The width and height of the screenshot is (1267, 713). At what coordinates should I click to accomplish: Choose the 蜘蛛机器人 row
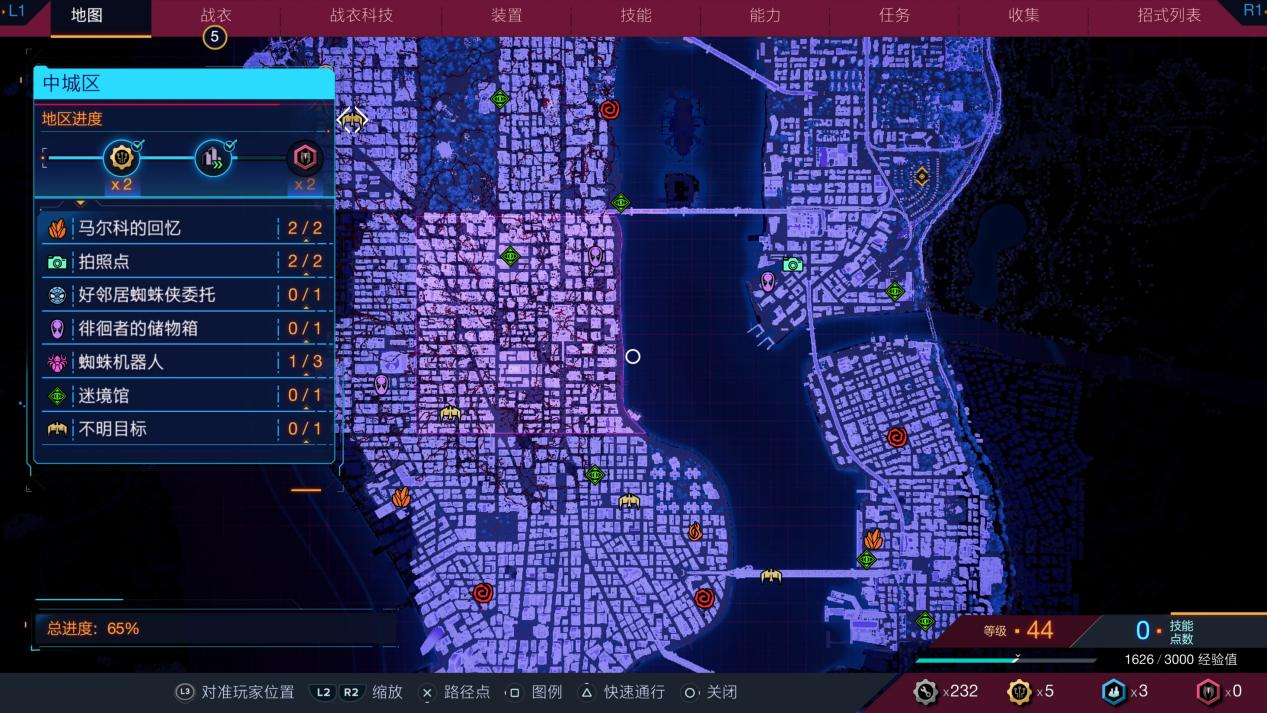[x=186, y=362]
